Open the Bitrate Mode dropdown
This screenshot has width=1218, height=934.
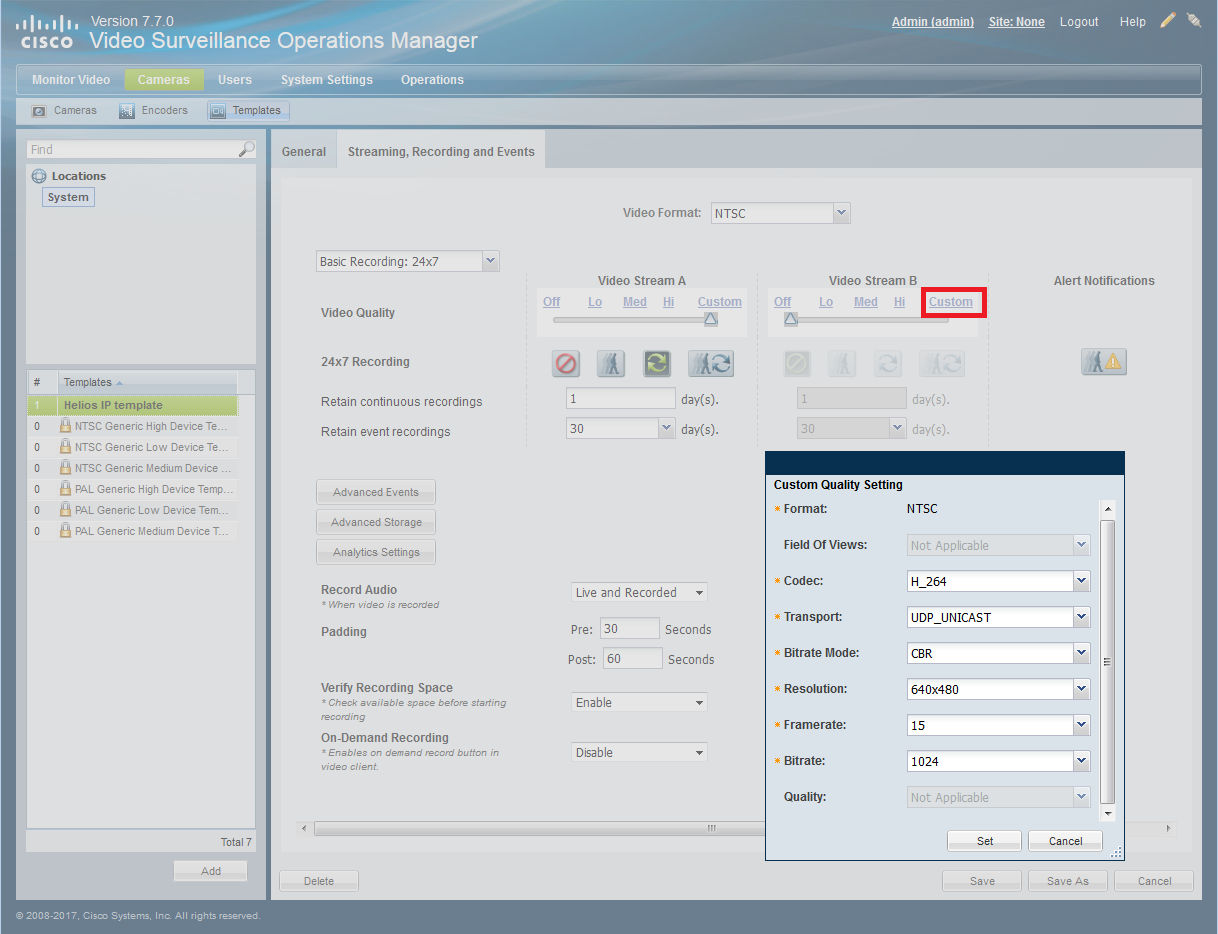point(1080,653)
